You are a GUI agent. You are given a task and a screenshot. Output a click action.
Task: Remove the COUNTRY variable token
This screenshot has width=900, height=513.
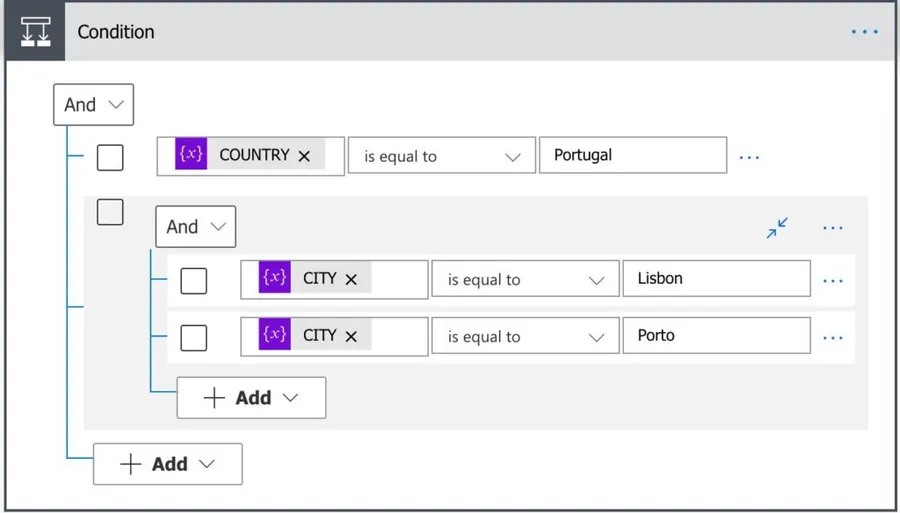[304, 156]
